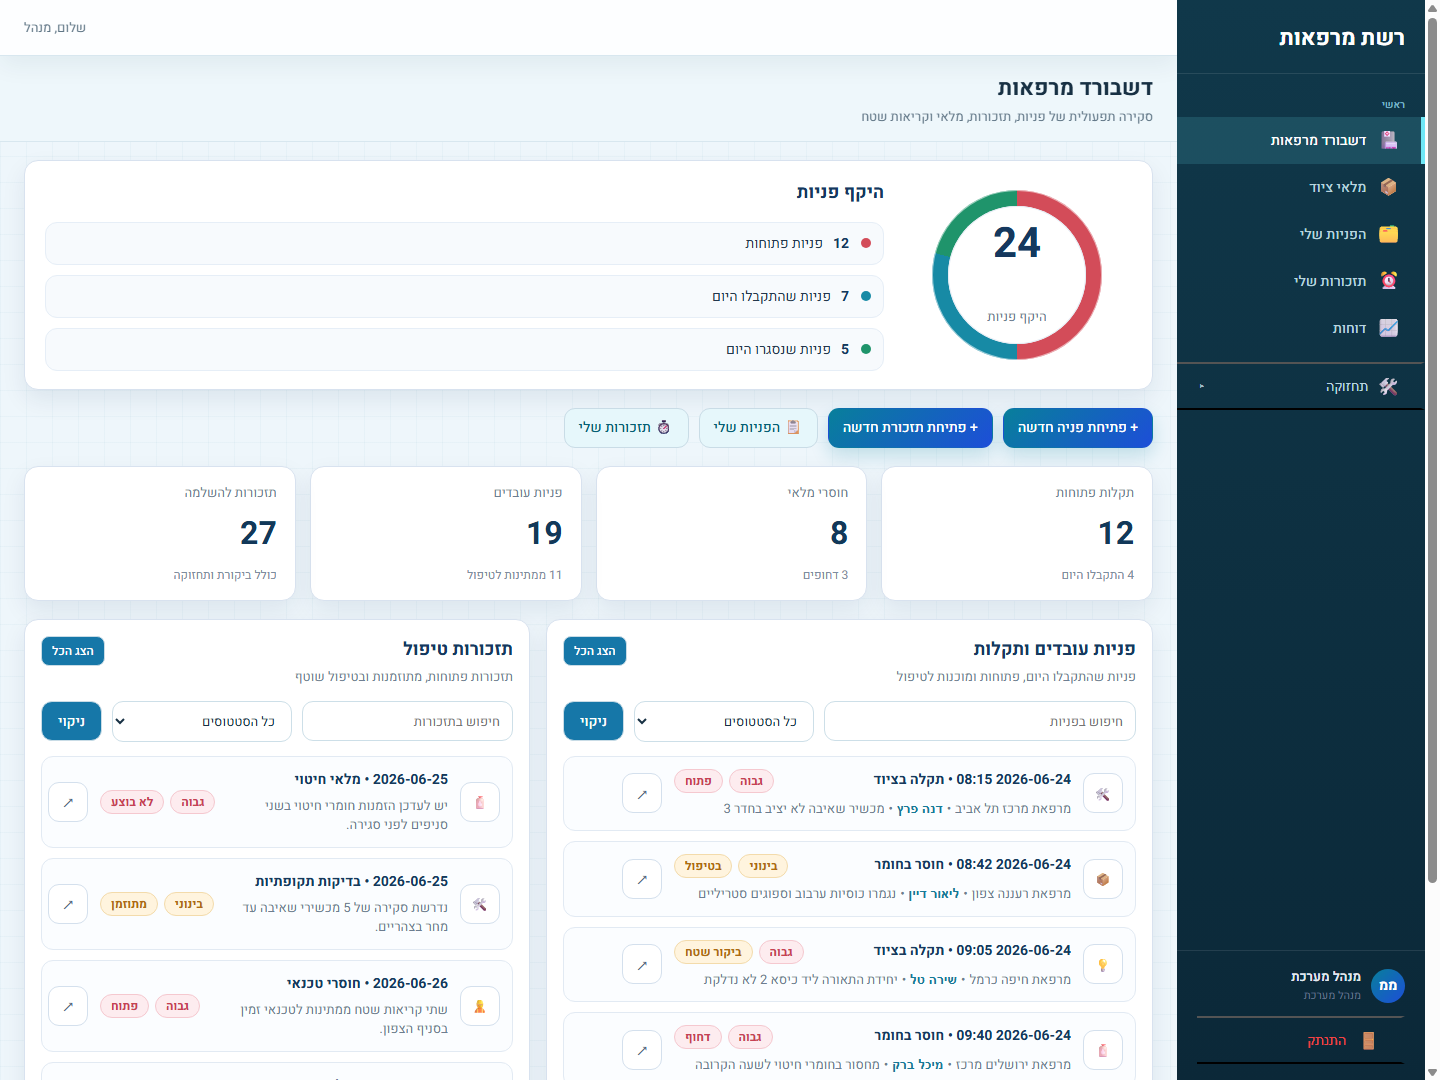Select תזכורות שלי in the sidebar
Image resolution: width=1440 pixels, height=1080 pixels.
click(1300, 281)
